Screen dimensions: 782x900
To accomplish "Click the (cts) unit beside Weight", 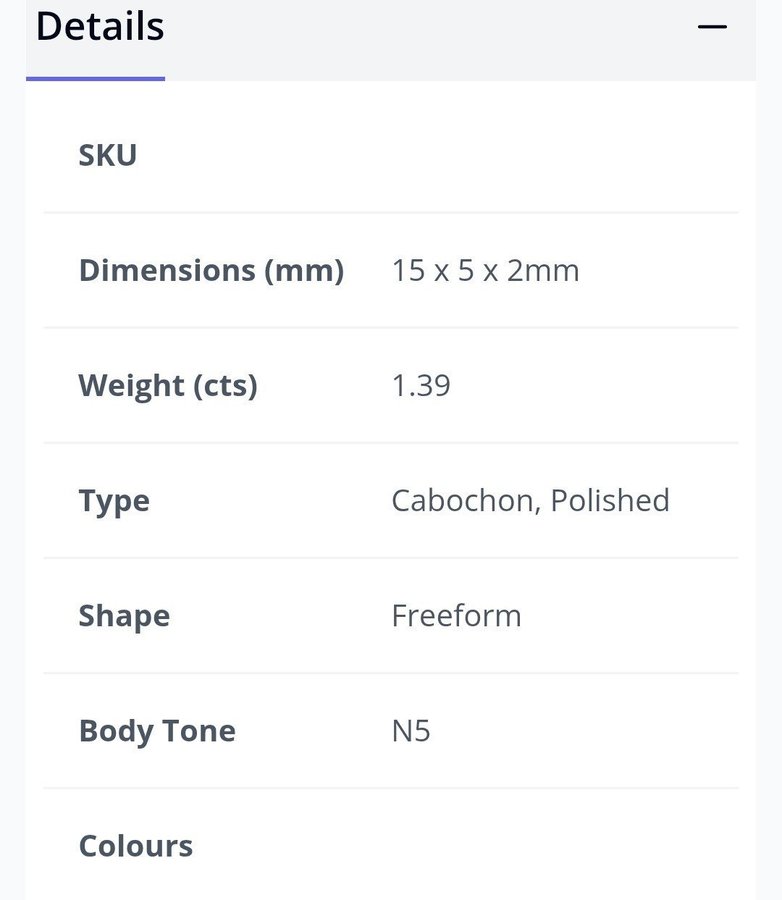I will [226, 385].
